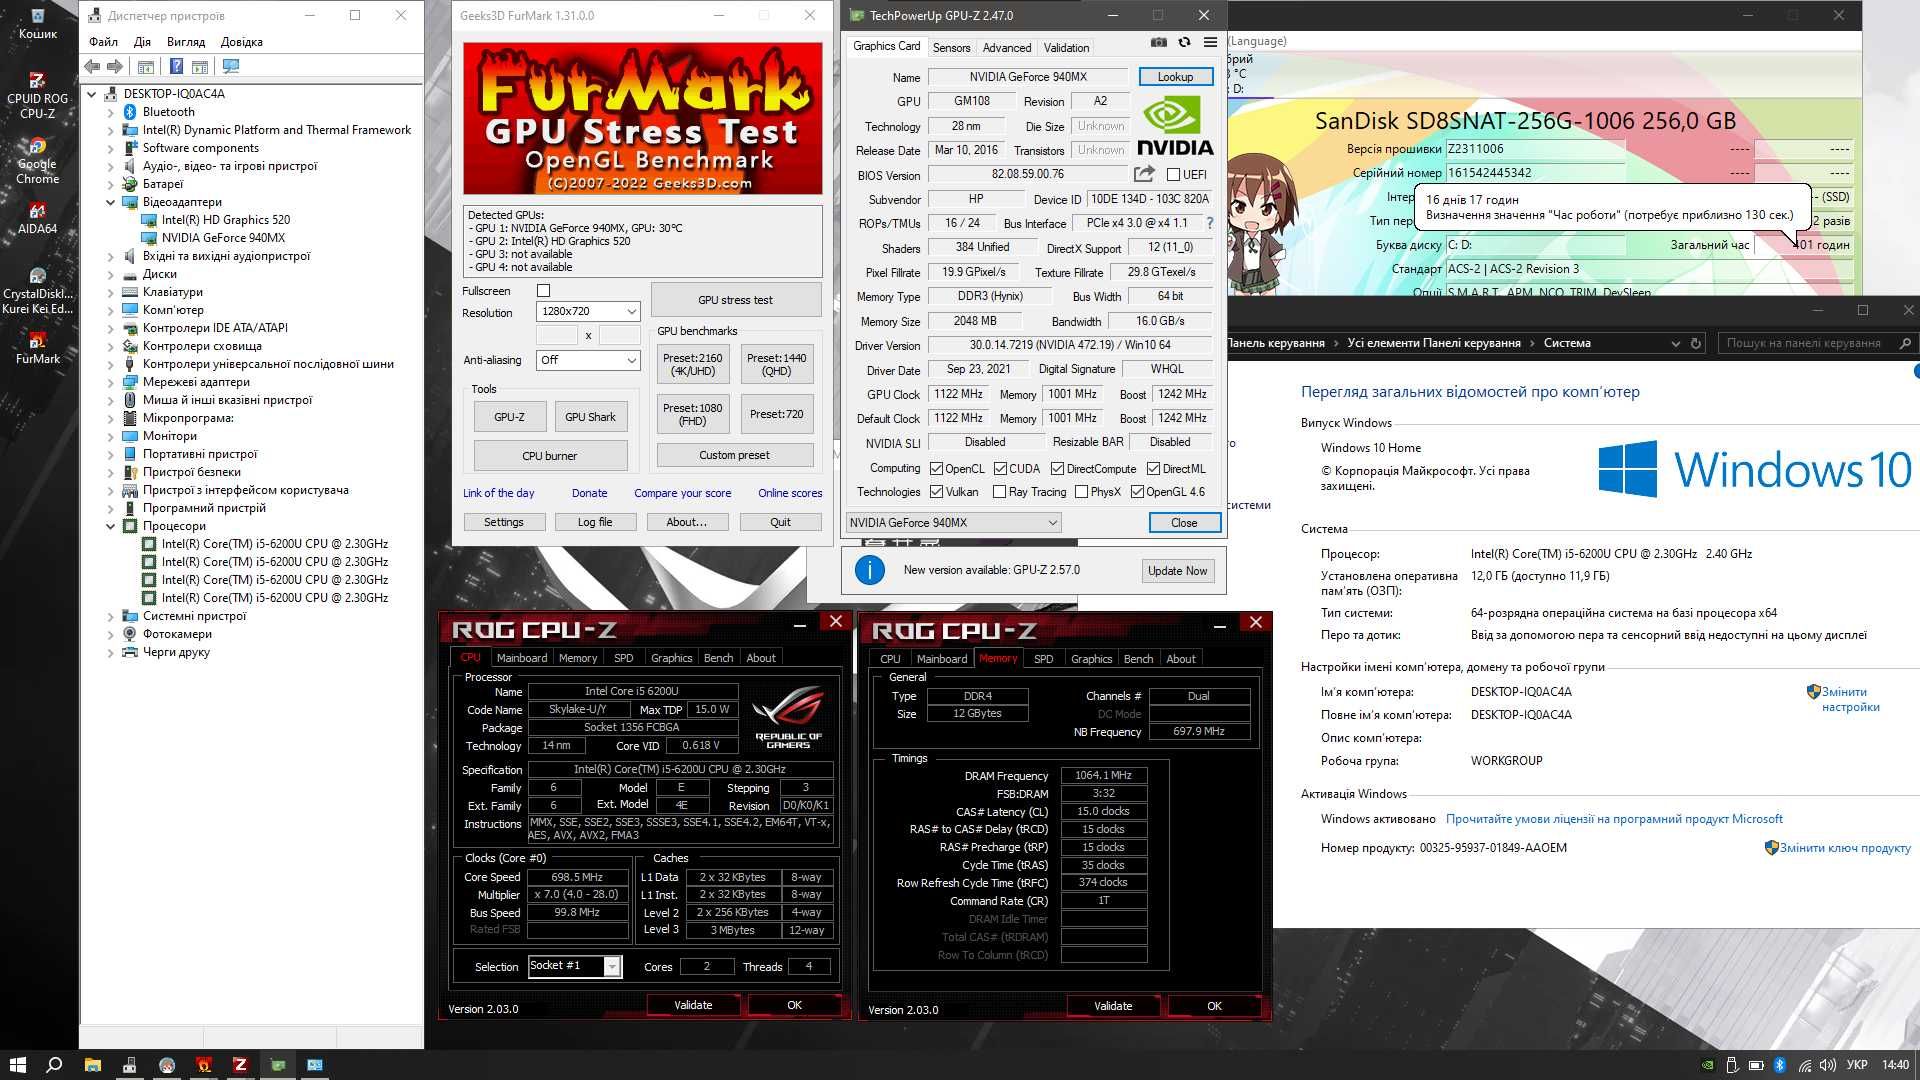This screenshot has width=1920, height=1080.
Task: Toggle the Ray Tracing checkbox
Action: 999,492
